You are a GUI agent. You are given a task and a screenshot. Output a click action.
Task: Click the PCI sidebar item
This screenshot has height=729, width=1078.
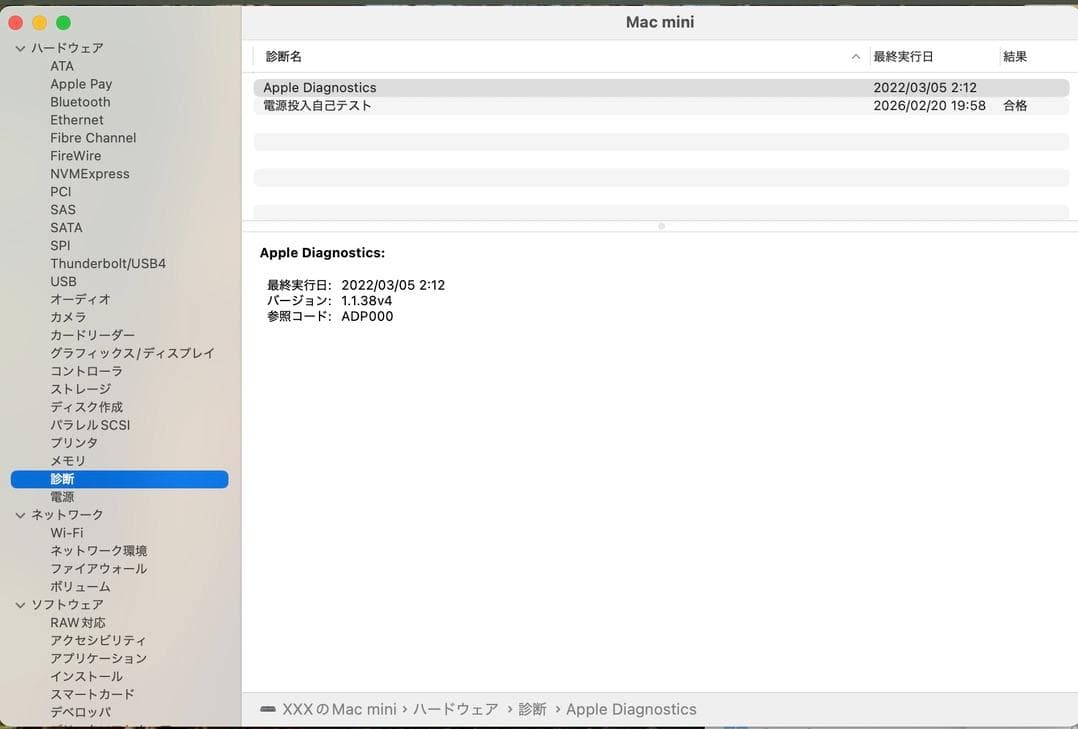point(60,192)
